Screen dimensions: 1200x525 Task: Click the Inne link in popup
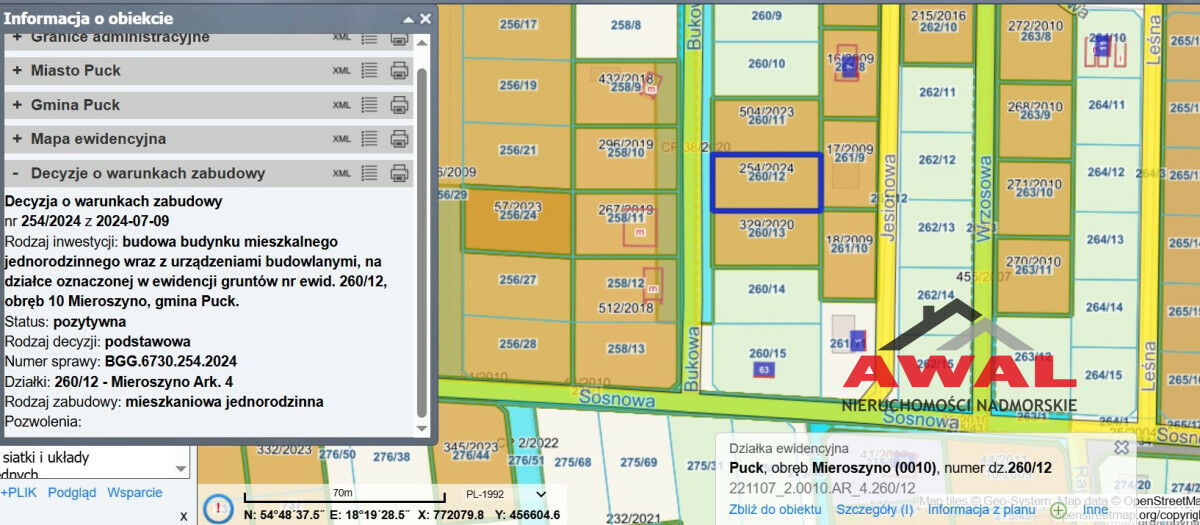1094,509
